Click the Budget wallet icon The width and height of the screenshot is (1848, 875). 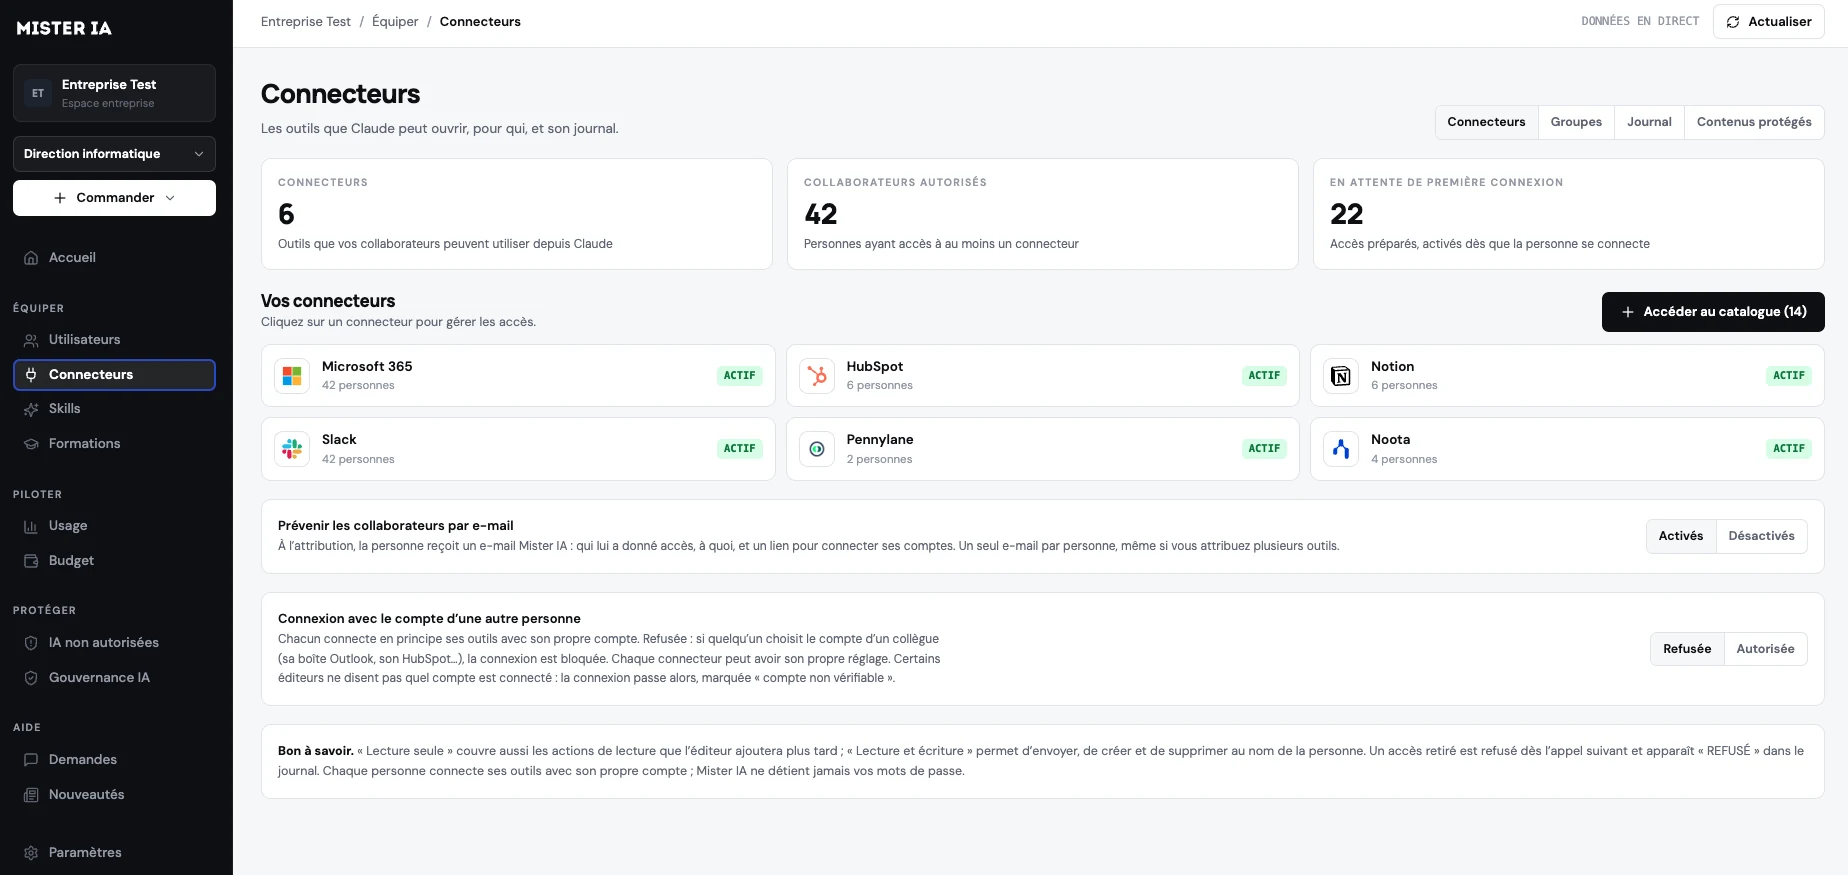click(x=31, y=561)
